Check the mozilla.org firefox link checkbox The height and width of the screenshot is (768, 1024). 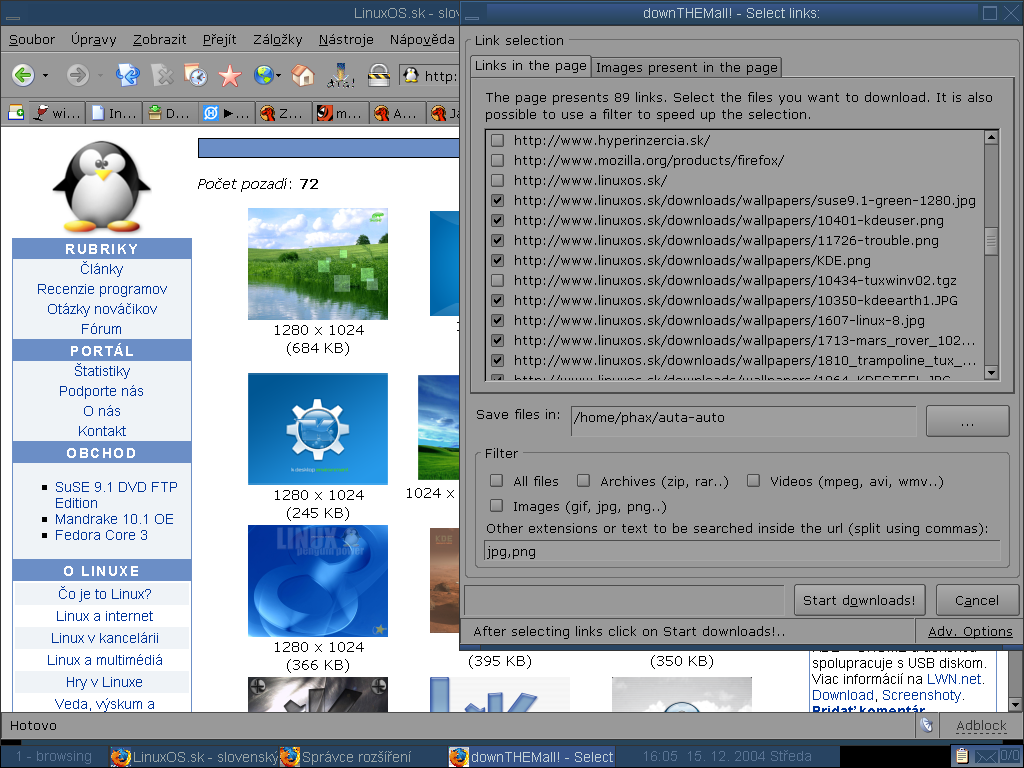498,160
